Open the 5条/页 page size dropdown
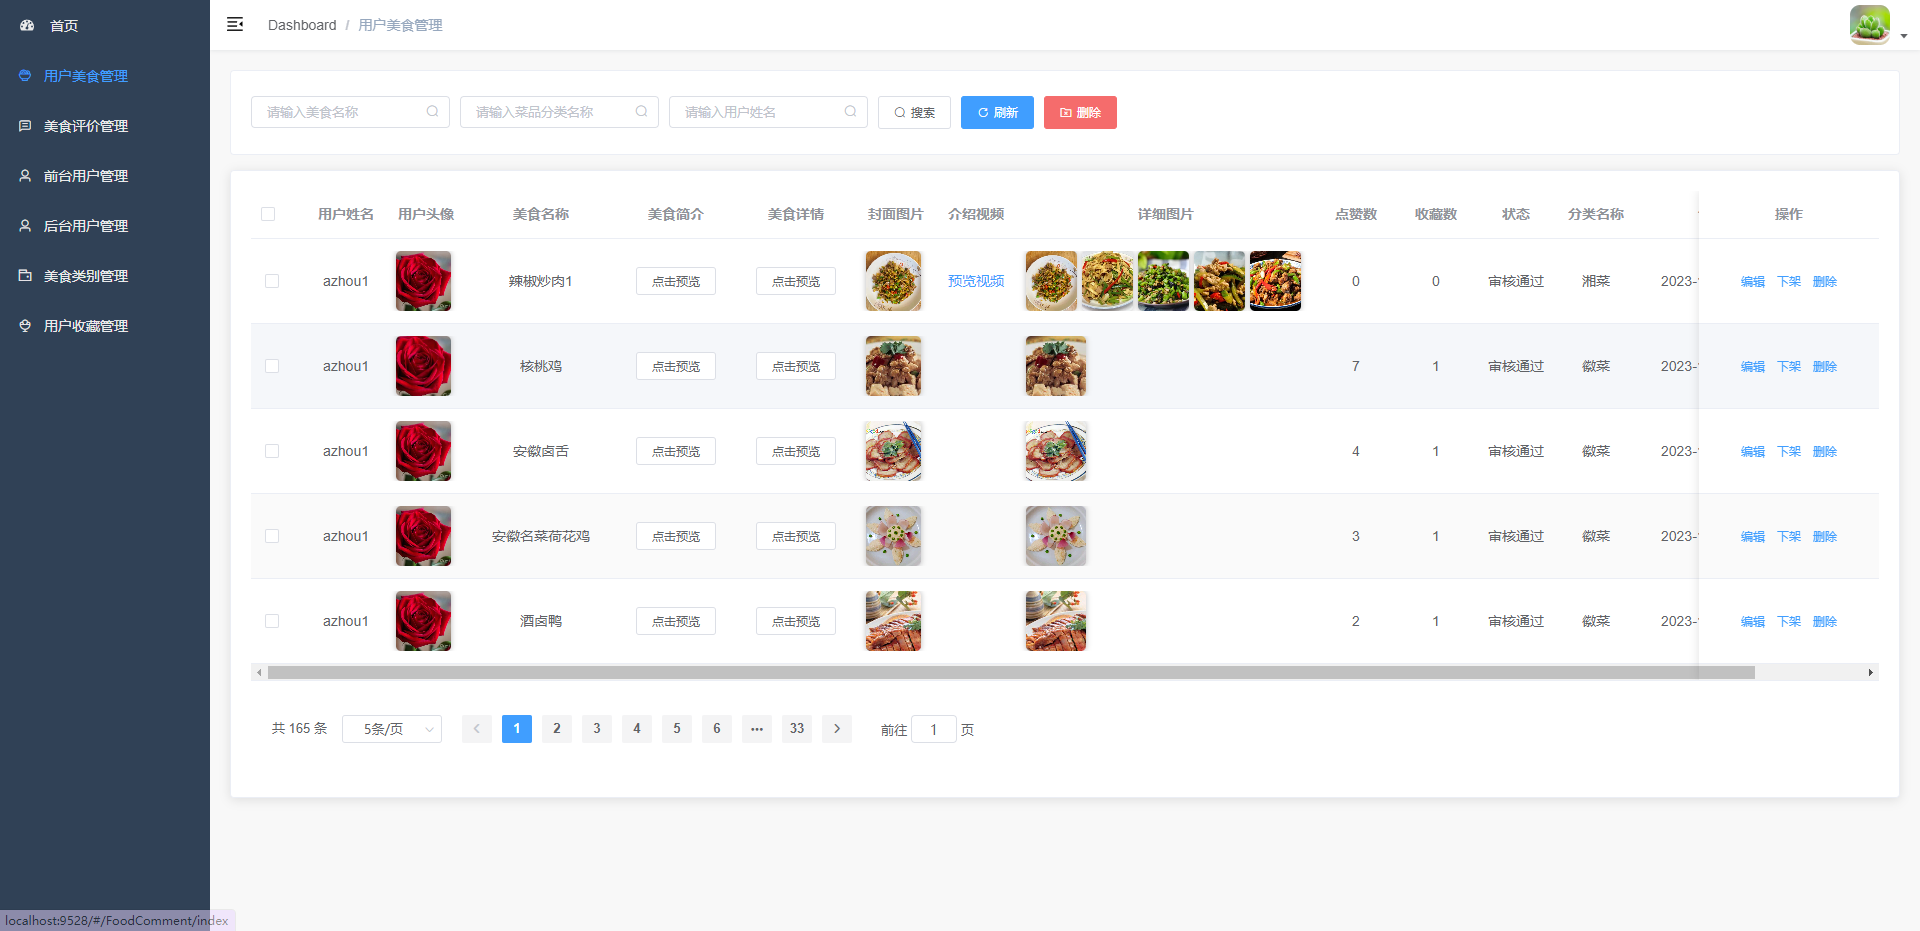This screenshot has height=931, width=1920. 391,729
